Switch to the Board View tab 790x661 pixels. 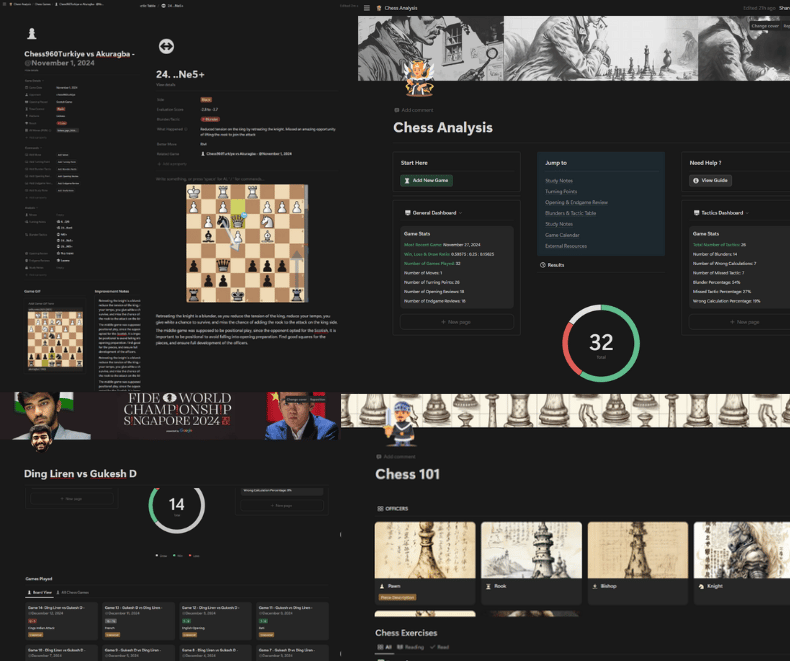pyautogui.click(x=39, y=592)
